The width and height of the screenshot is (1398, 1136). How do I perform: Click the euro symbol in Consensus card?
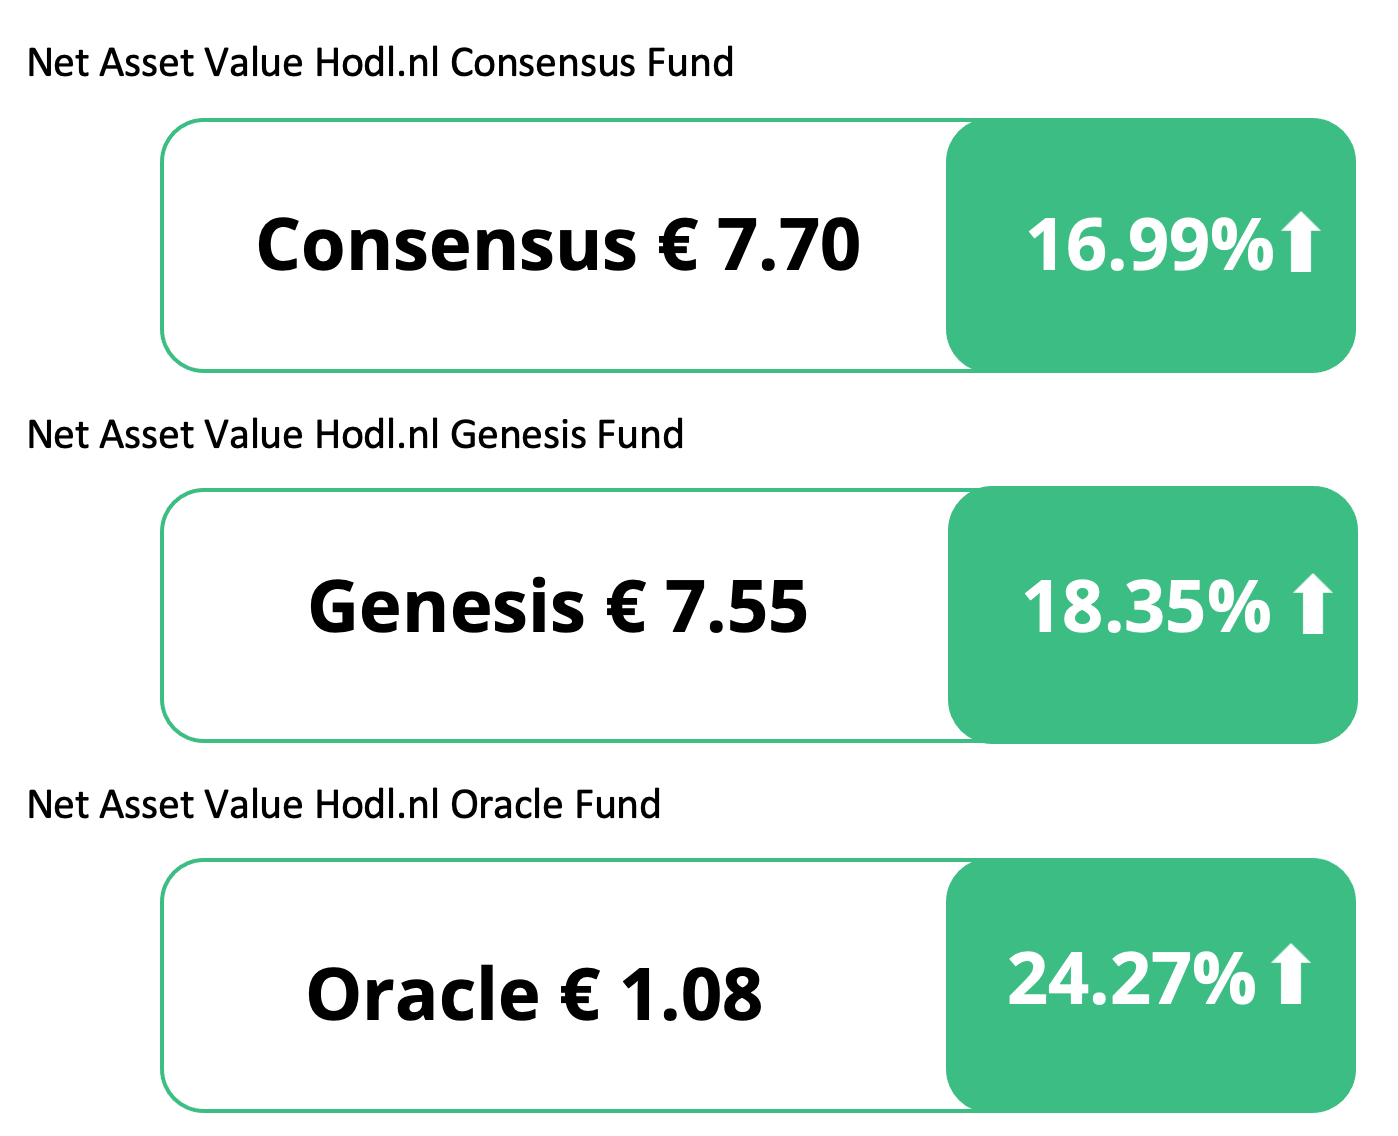[678, 246]
